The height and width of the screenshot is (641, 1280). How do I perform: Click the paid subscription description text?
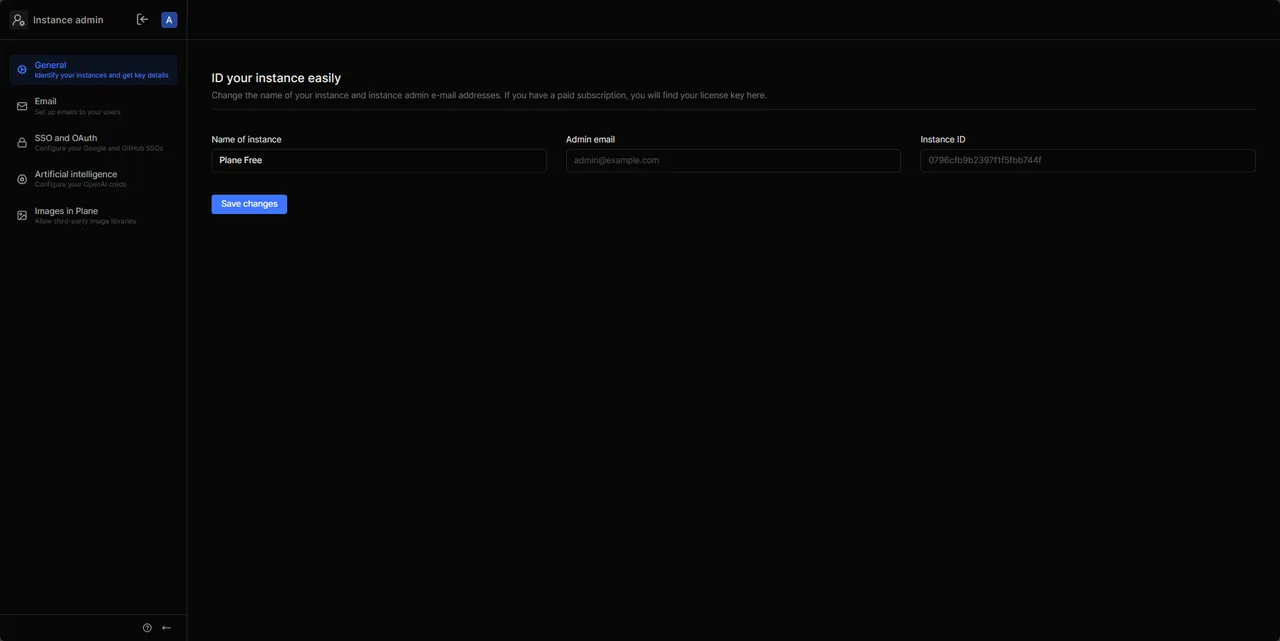coord(489,96)
